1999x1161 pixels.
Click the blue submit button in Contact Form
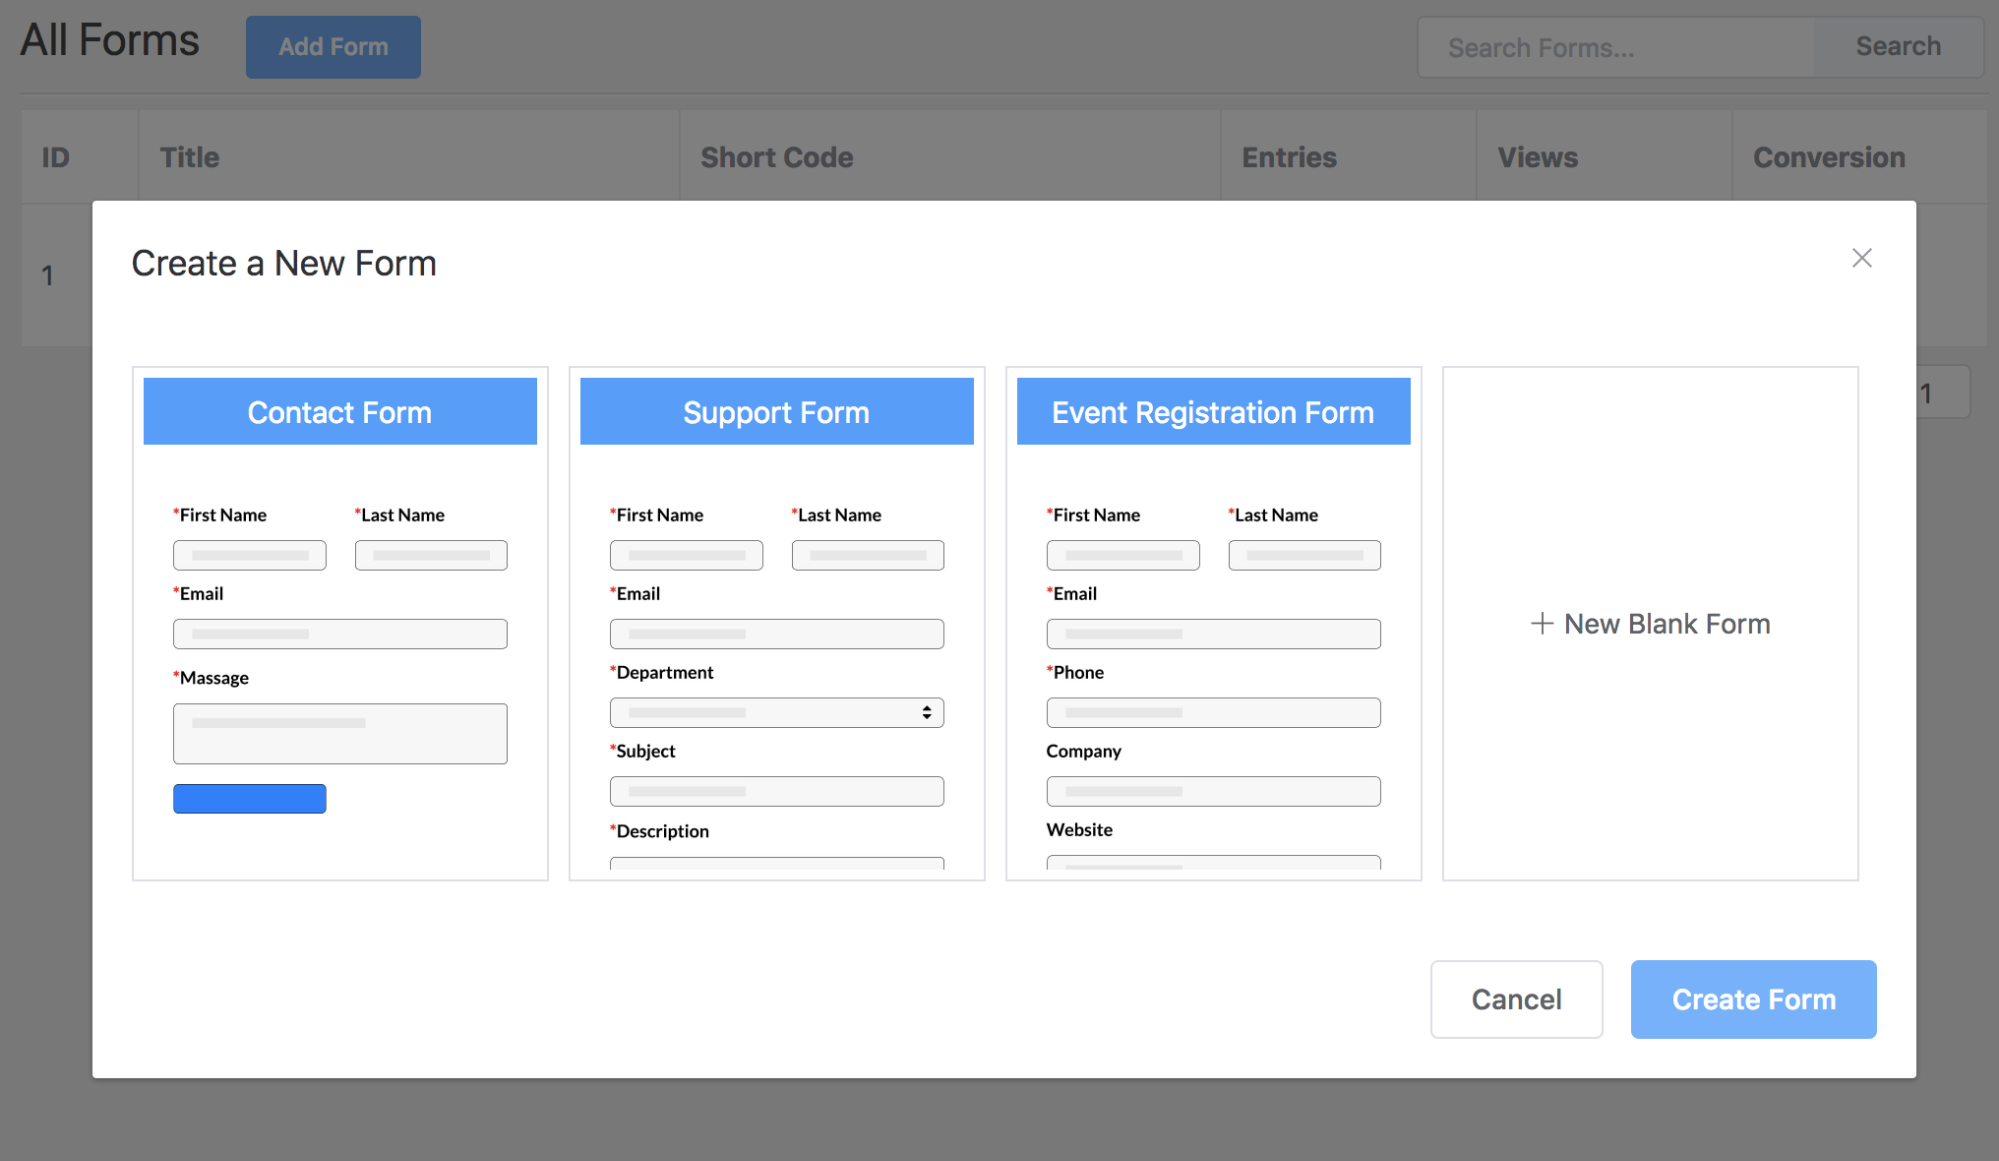(x=249, y=799)
